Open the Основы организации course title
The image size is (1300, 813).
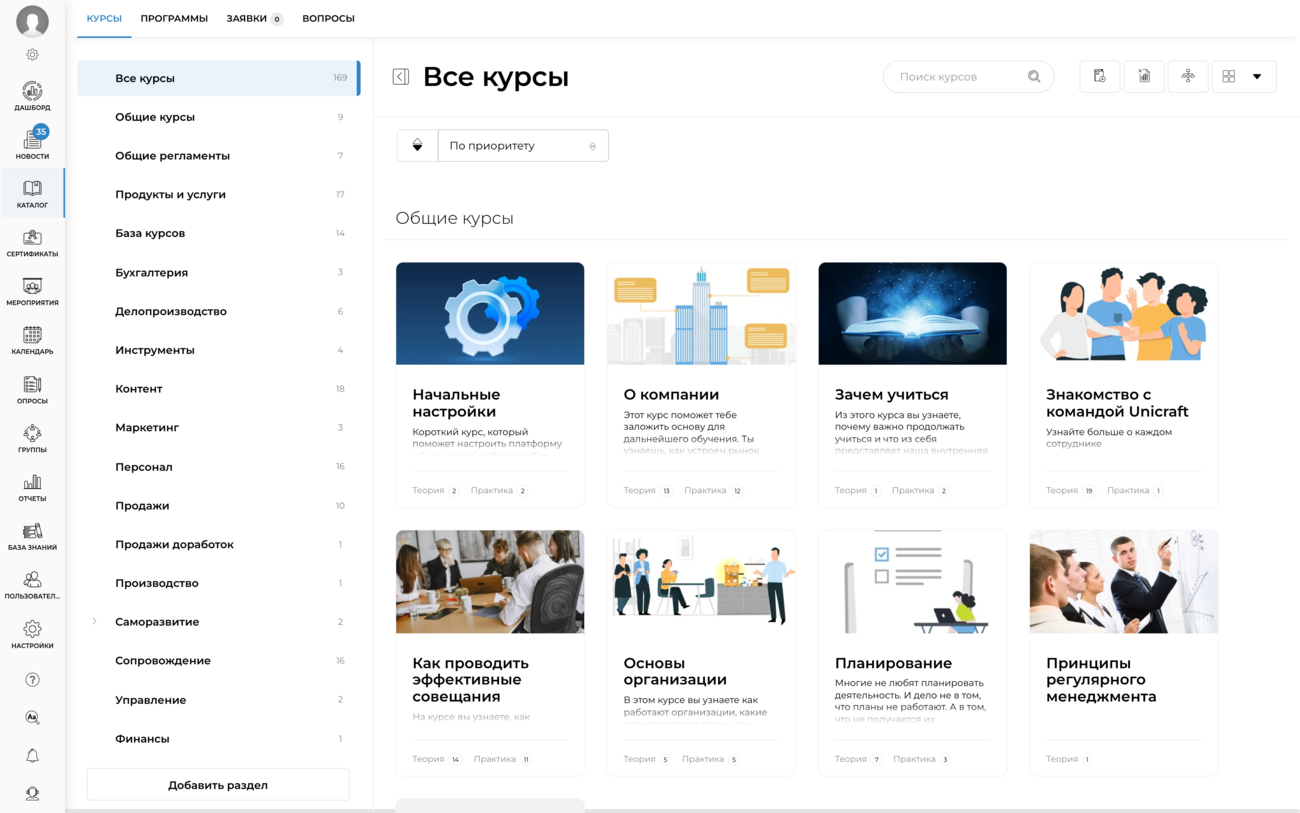675,671
